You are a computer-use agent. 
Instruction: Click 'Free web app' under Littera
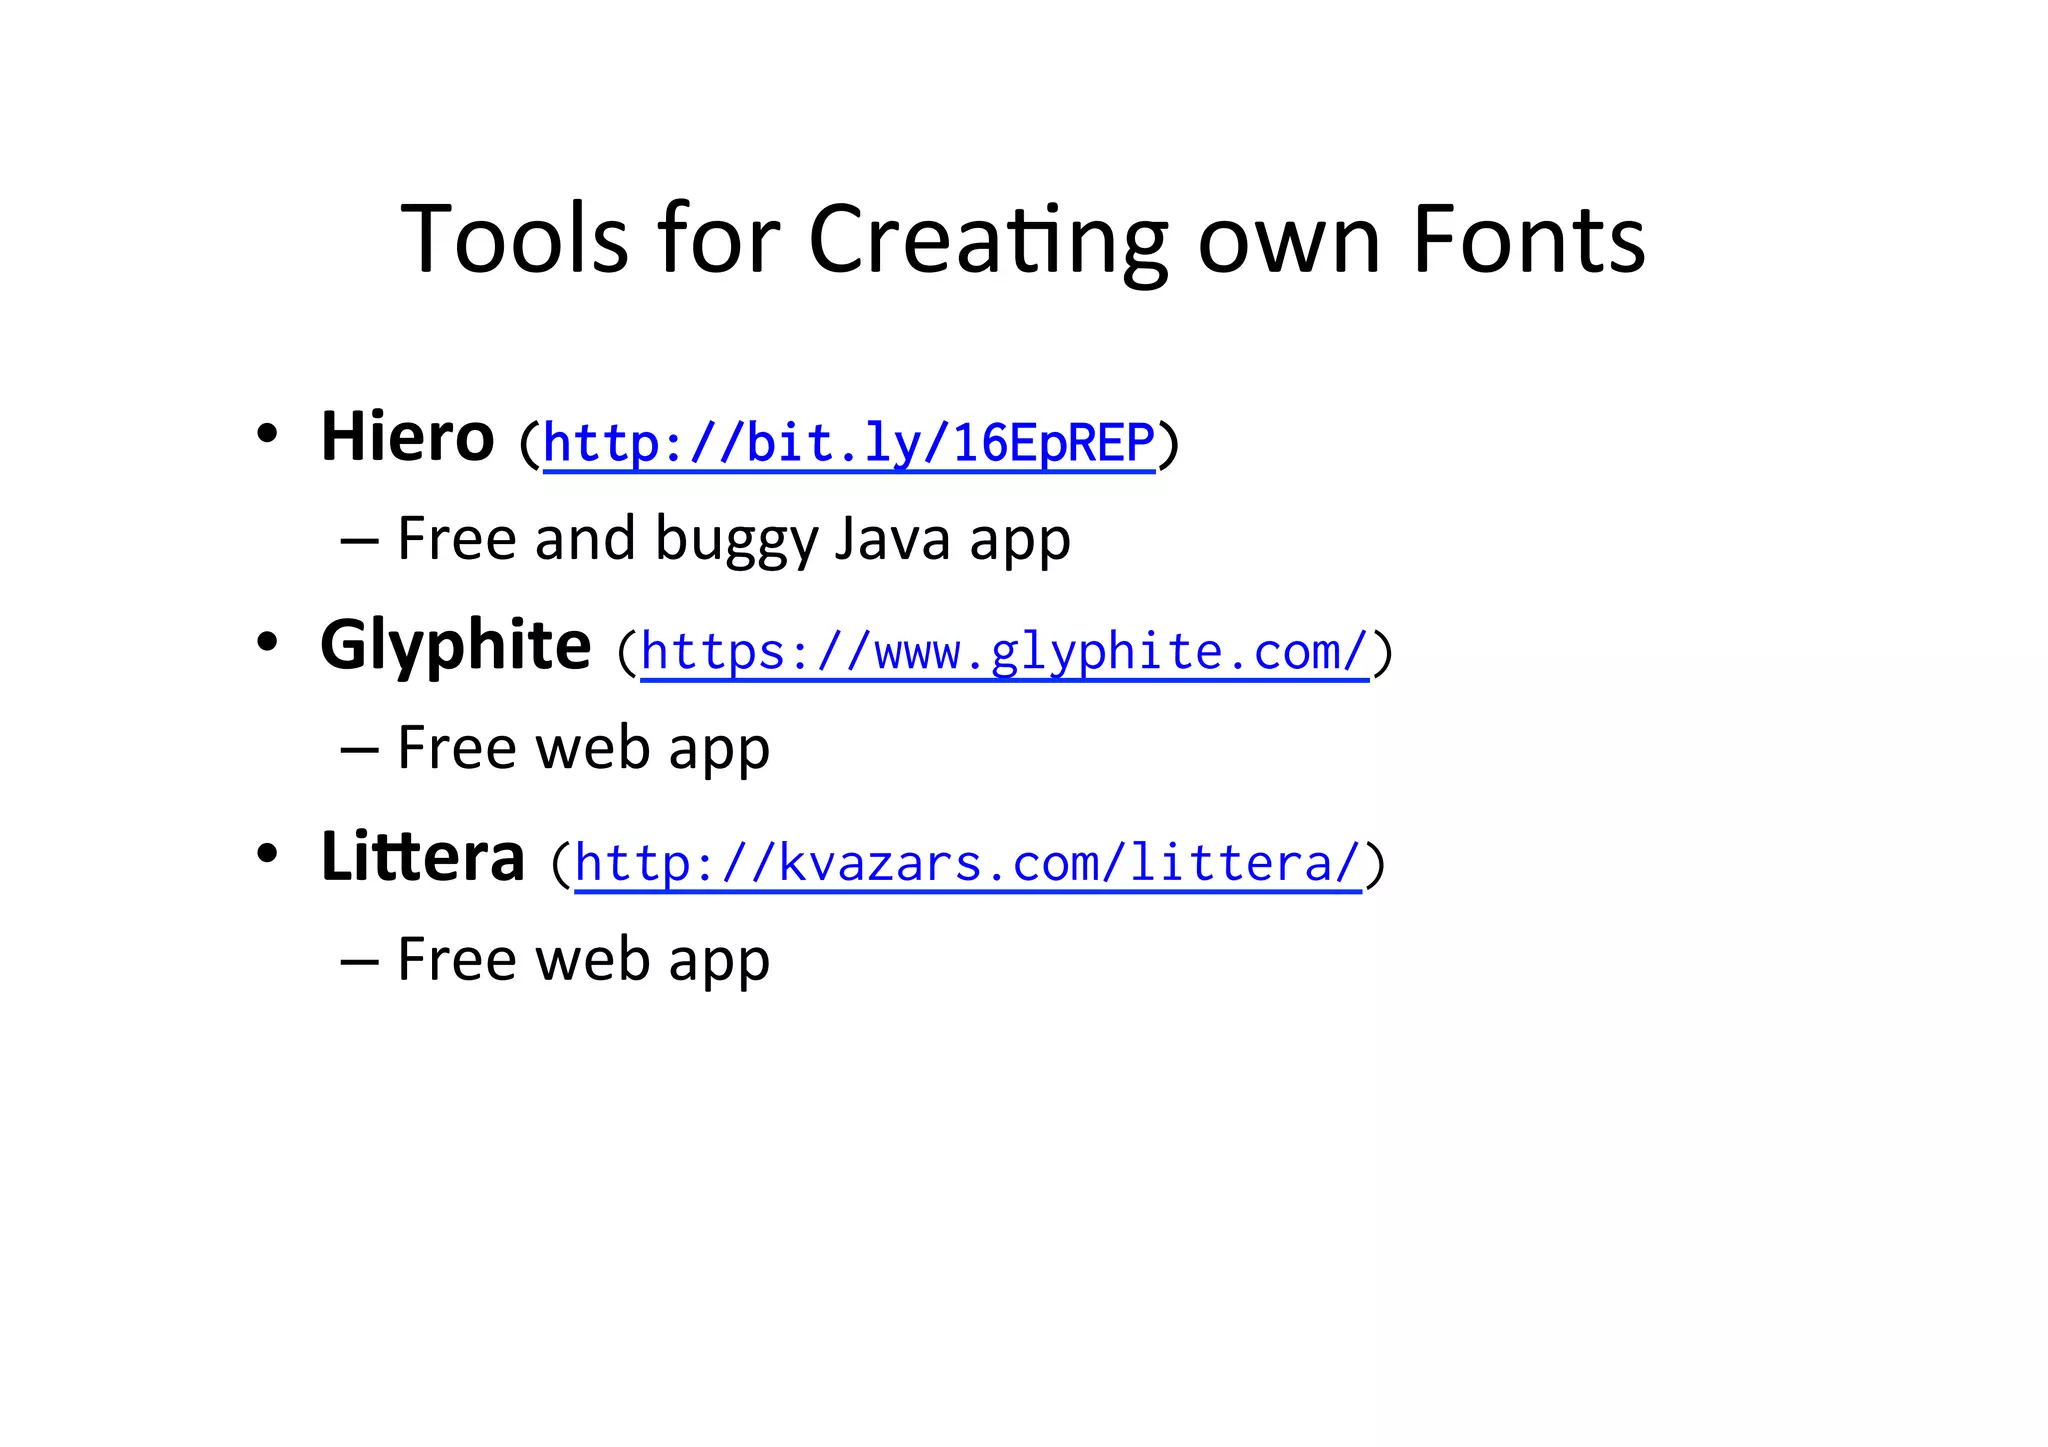click(x=583, y=959)
